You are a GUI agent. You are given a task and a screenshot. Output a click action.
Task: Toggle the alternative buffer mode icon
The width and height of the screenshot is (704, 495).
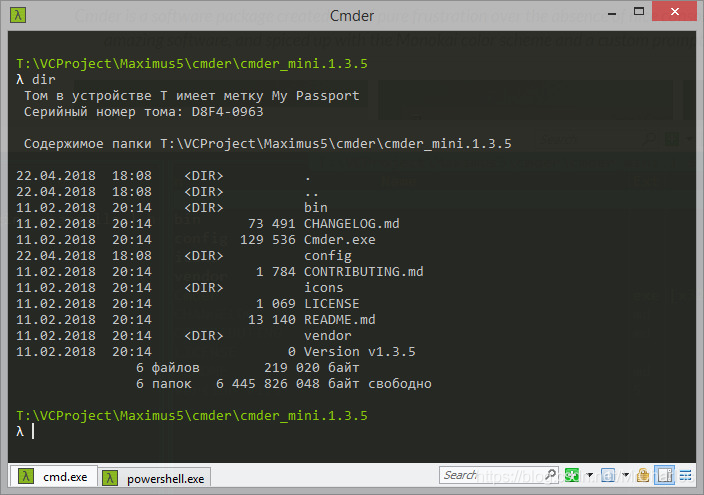pyautogui.click(x=664, y=475)
